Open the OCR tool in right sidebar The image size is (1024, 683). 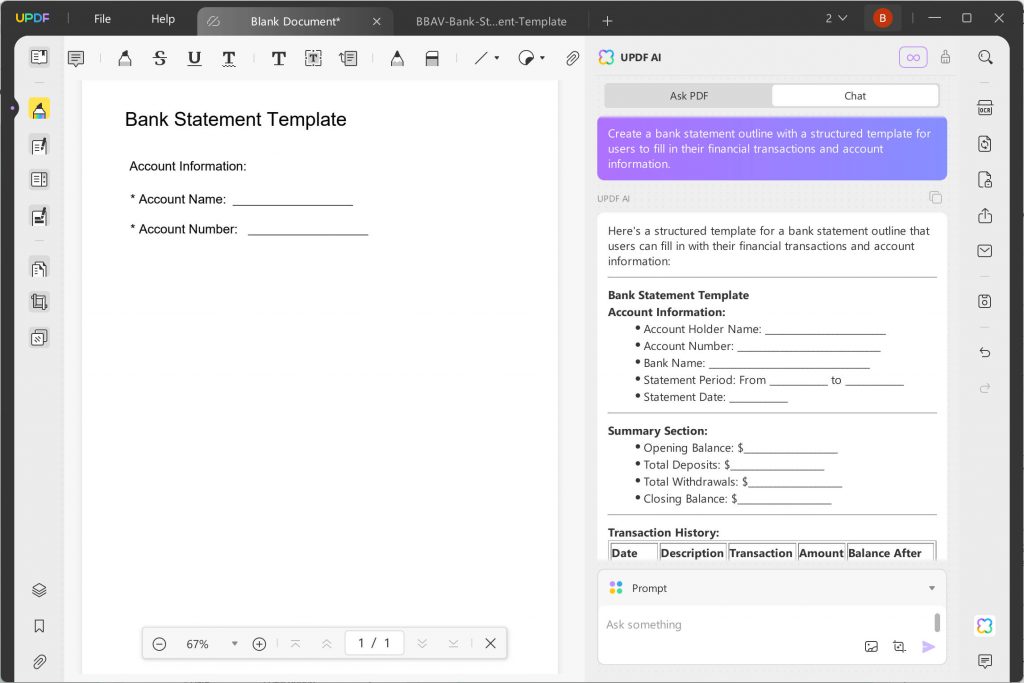[985, 107]
